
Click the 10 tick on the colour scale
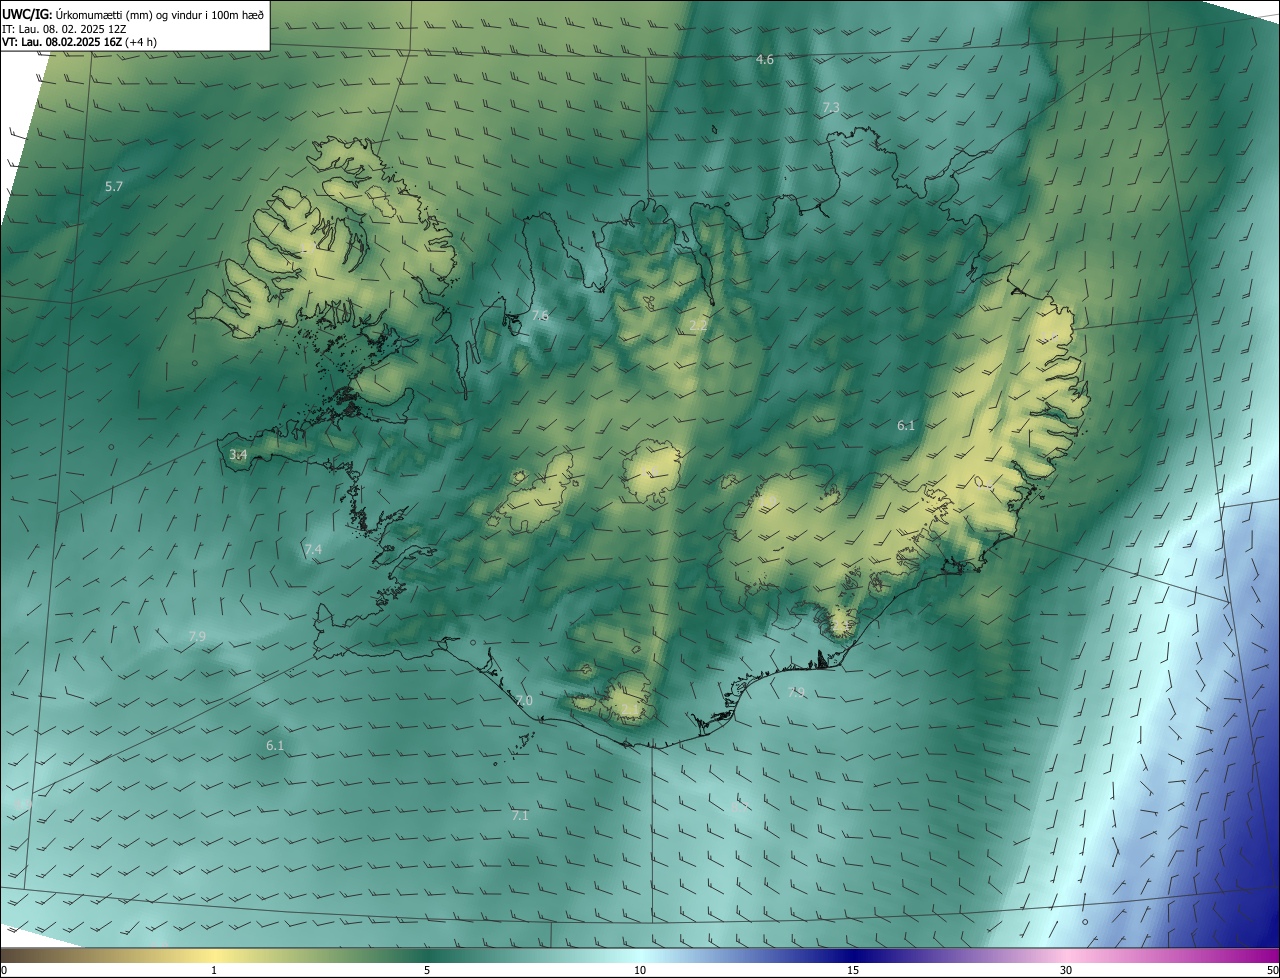(x=640, y=970)
